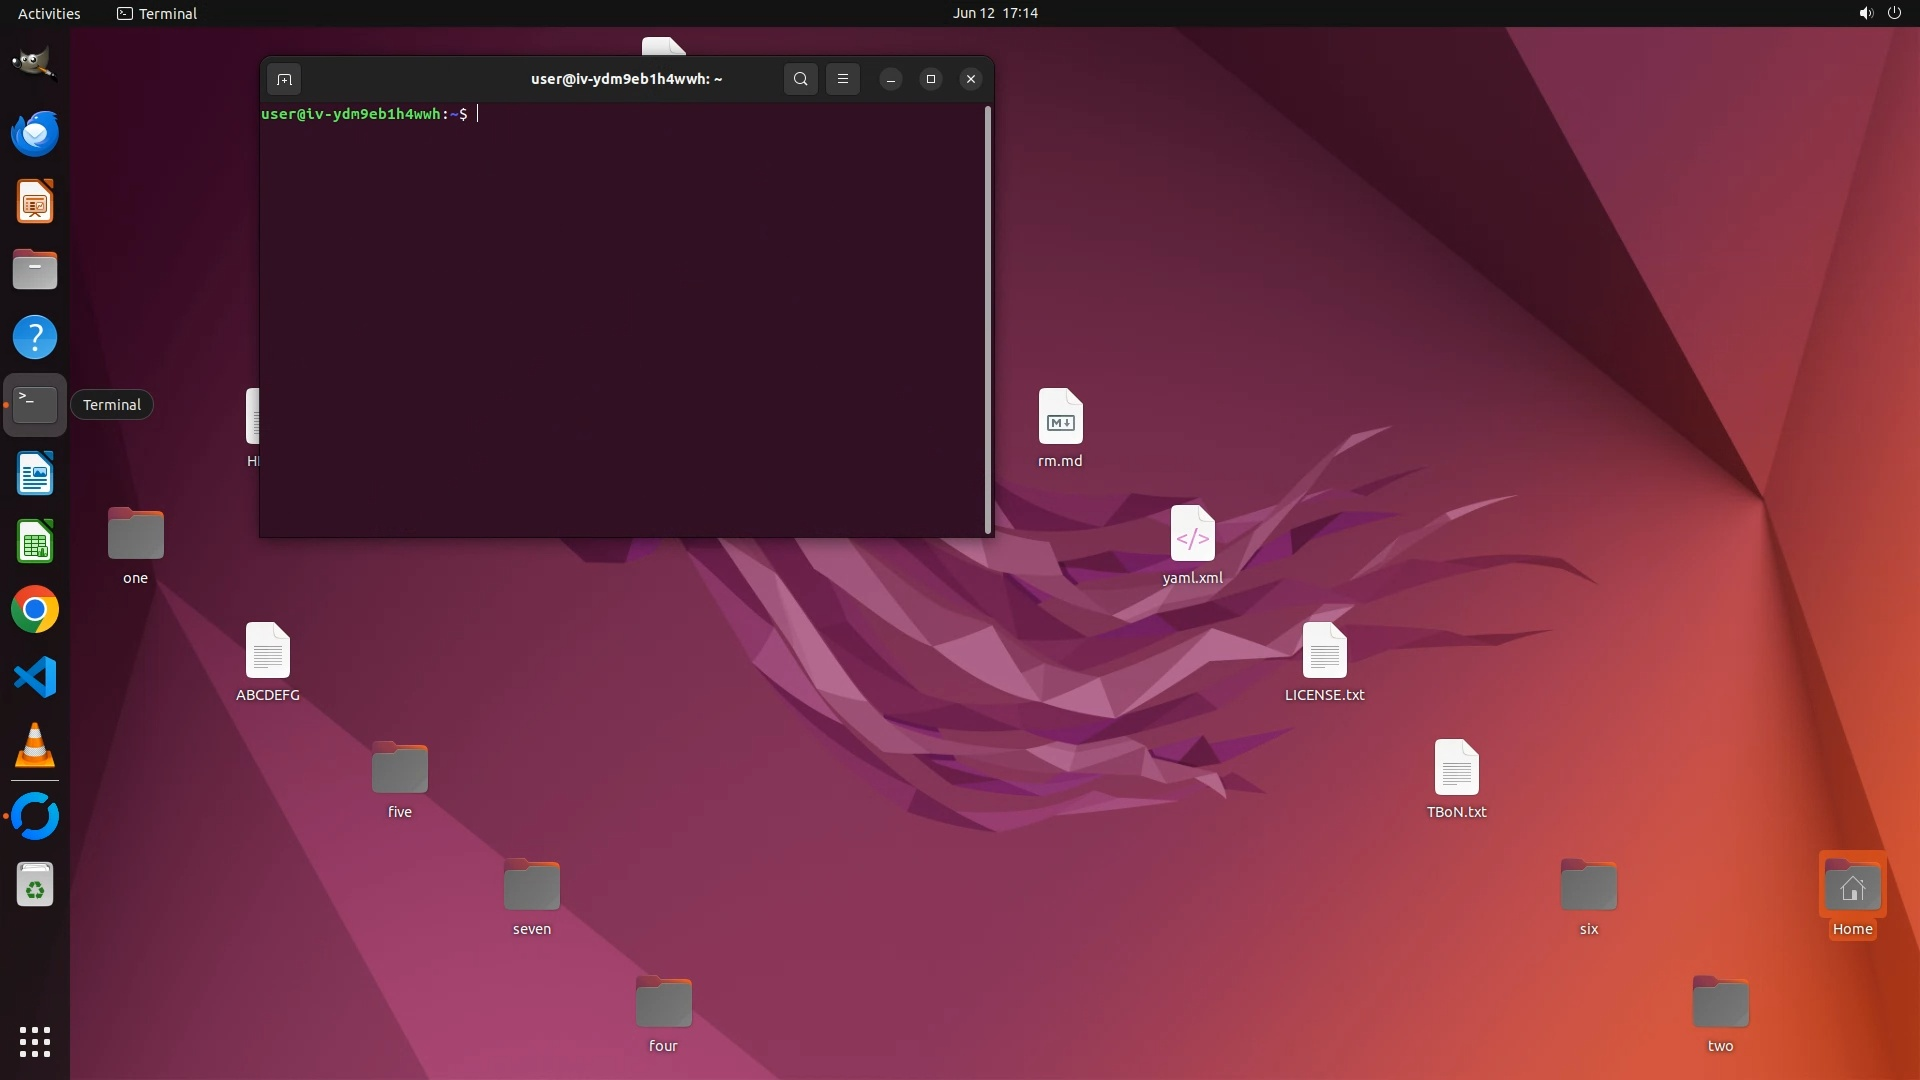Click the Terminal app menu
Viewport: 1920px width, 1080px height.
157,13
